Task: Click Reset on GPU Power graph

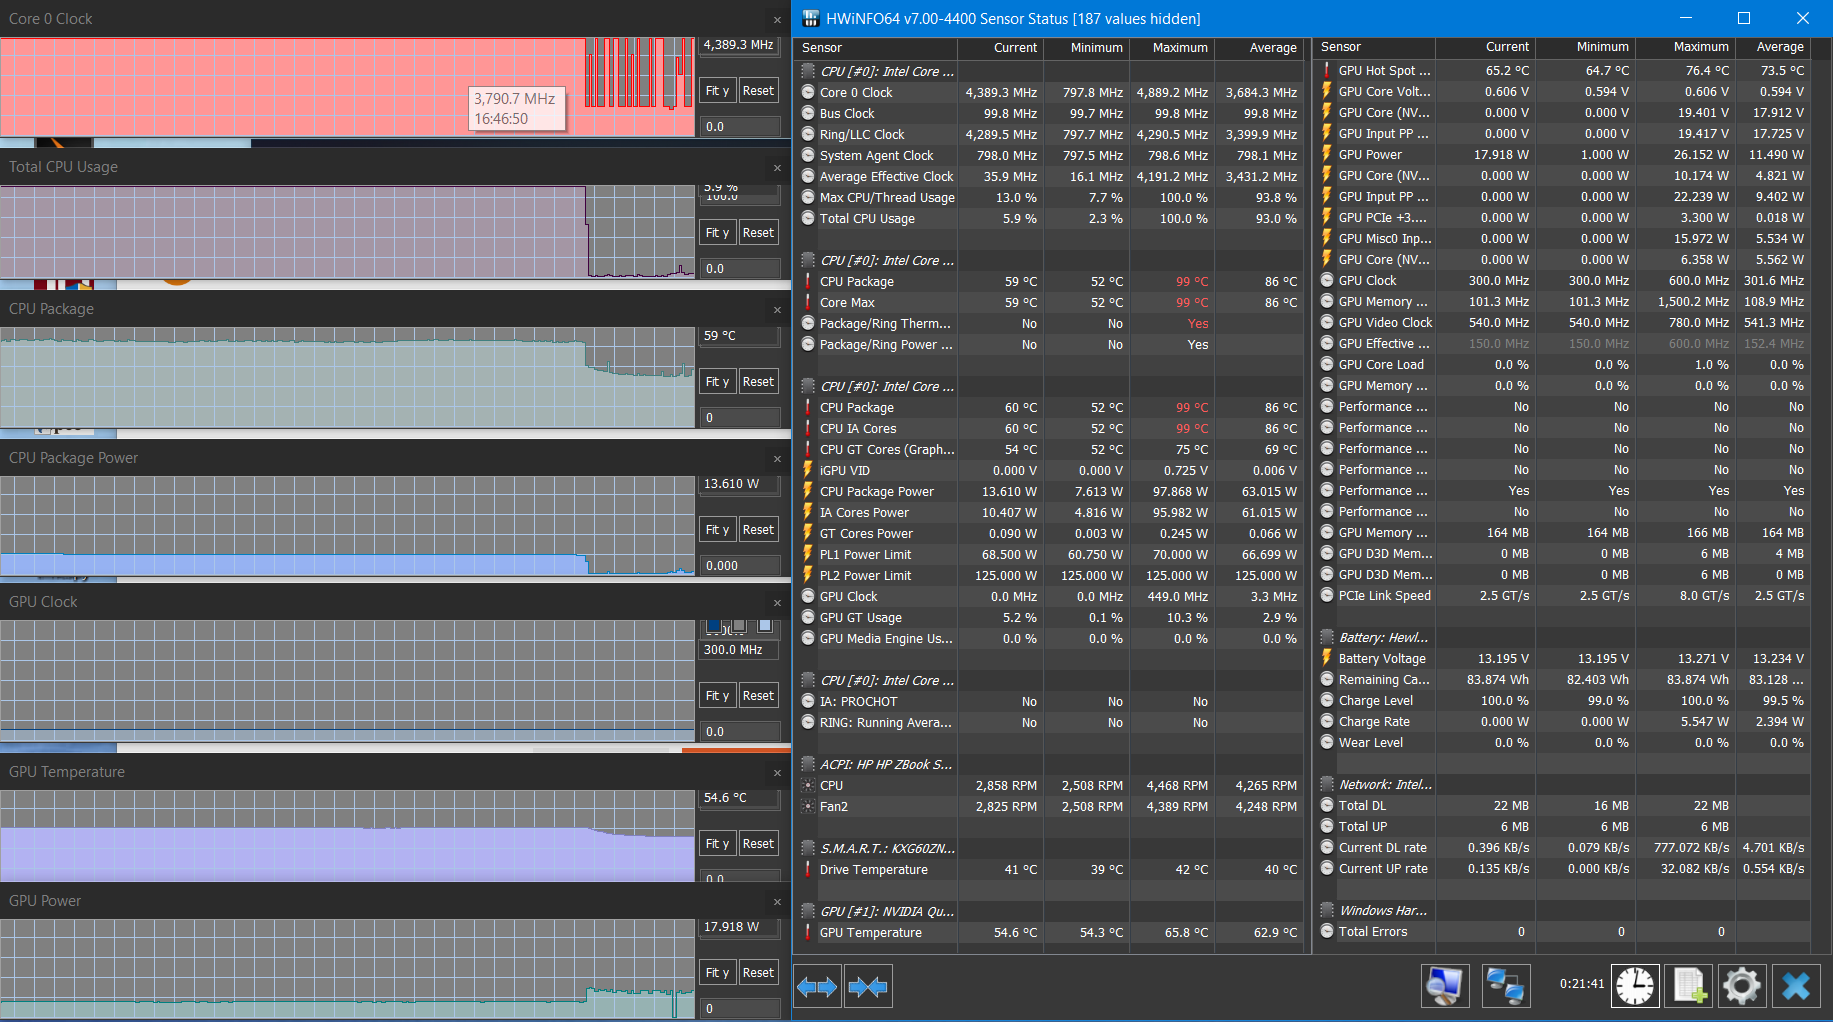Action: point(758,972)
